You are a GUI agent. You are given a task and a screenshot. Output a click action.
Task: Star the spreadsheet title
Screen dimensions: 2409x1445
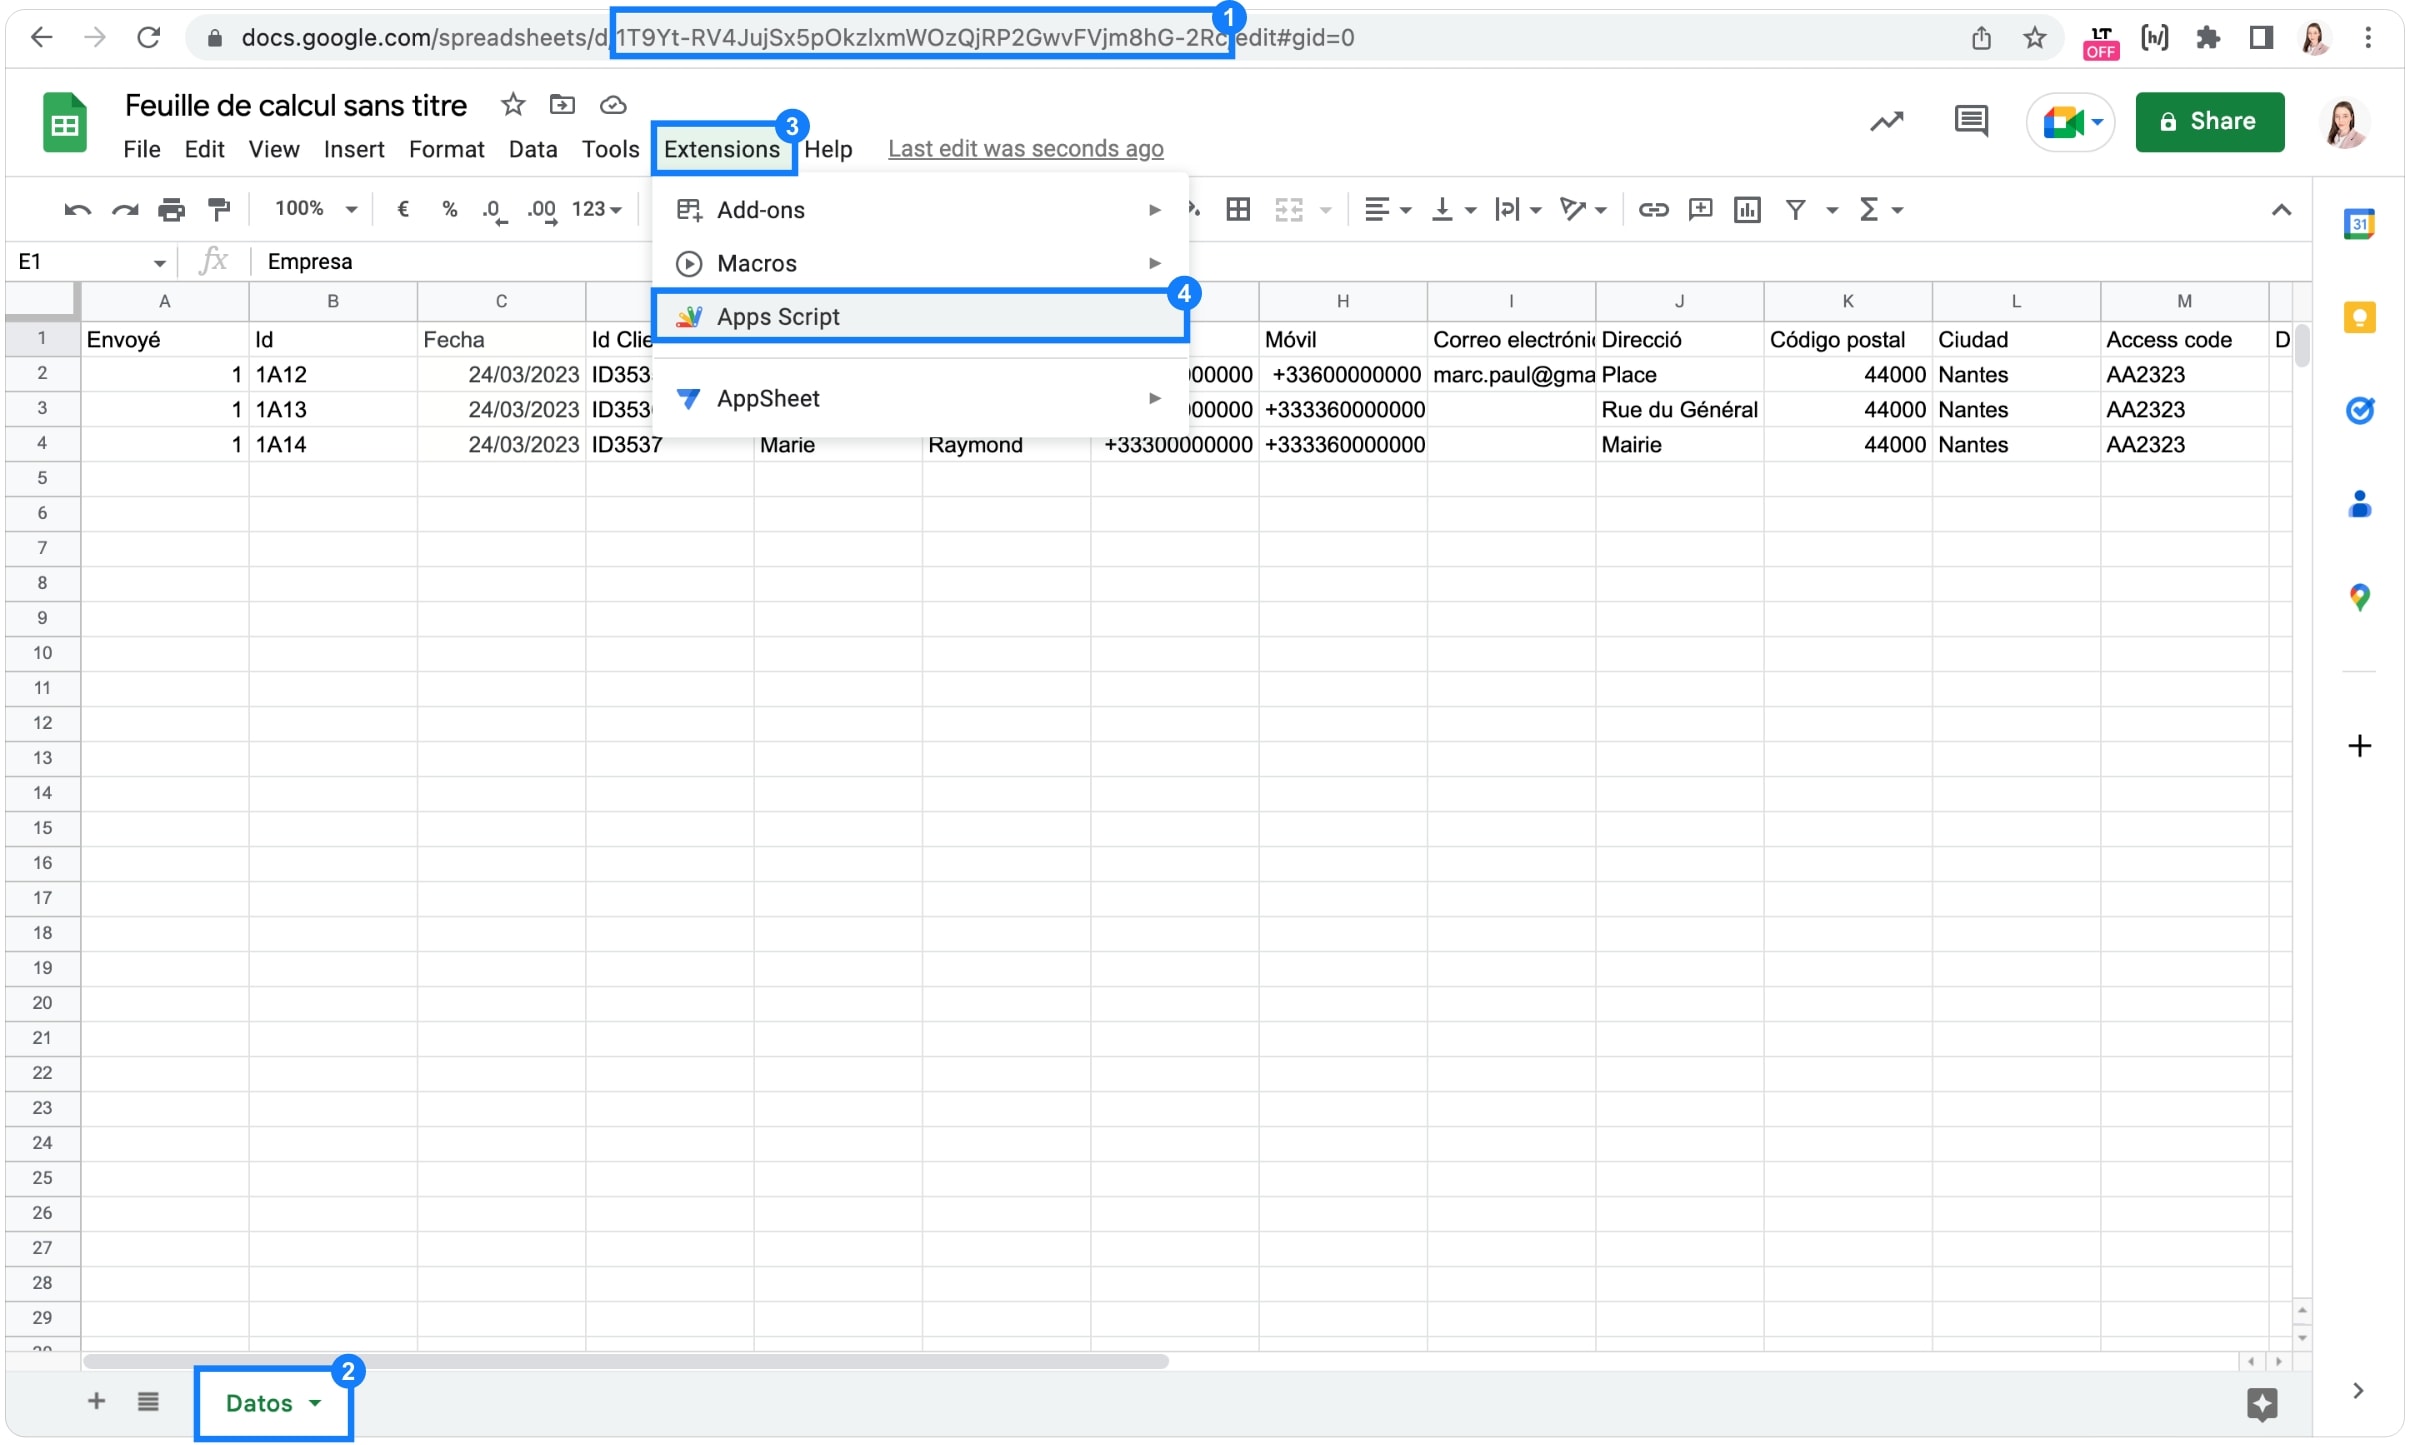pyautogui.click(x=513, y=104)
